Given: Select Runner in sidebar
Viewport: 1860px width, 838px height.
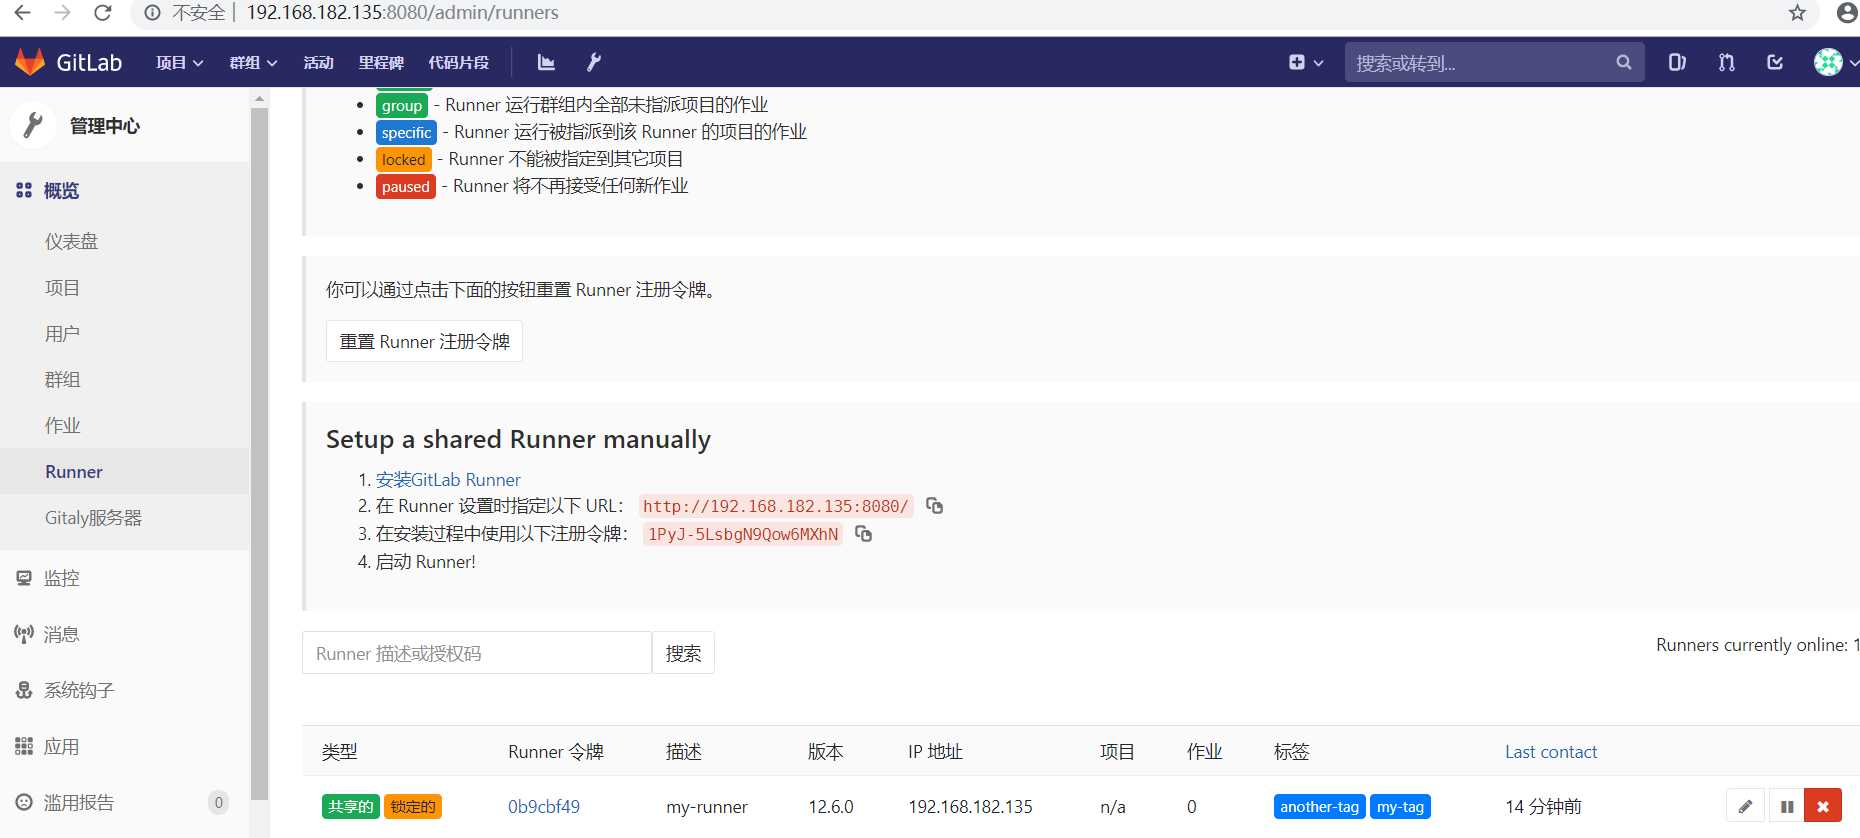Looking at the screenshot, I should (x=124, y=471).
